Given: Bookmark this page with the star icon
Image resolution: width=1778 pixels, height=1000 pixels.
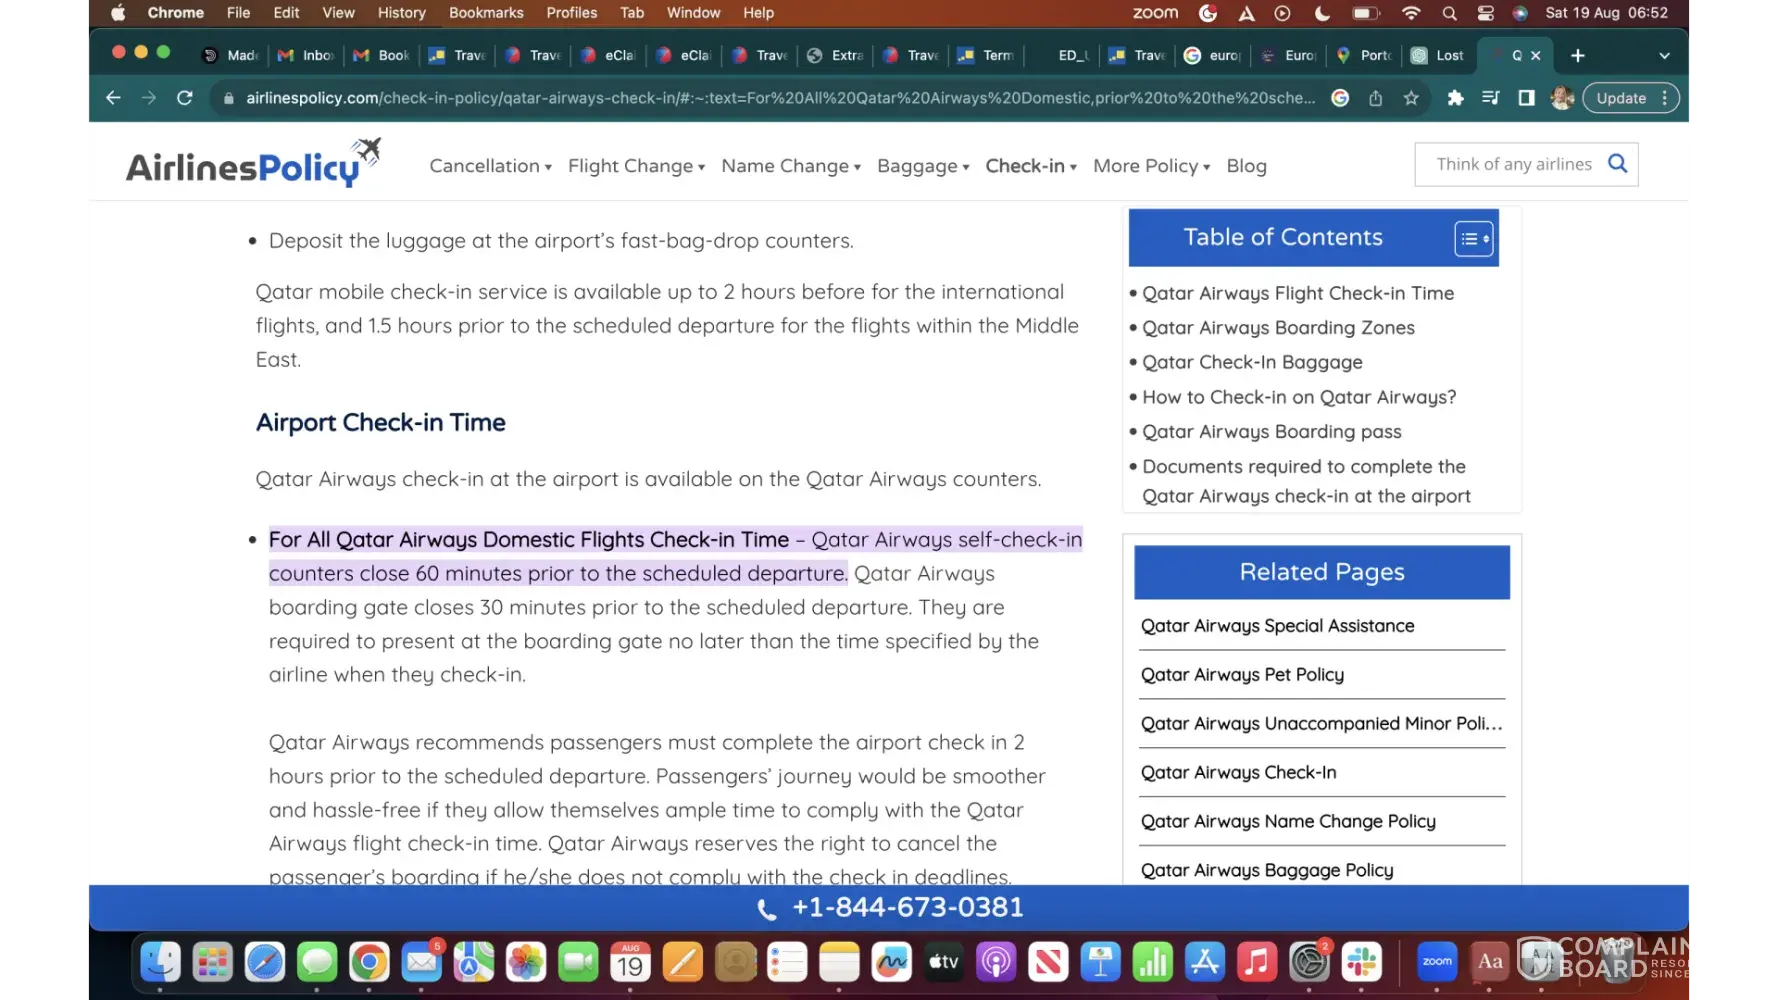Looking at the screenshot, I should (1411, 98).
